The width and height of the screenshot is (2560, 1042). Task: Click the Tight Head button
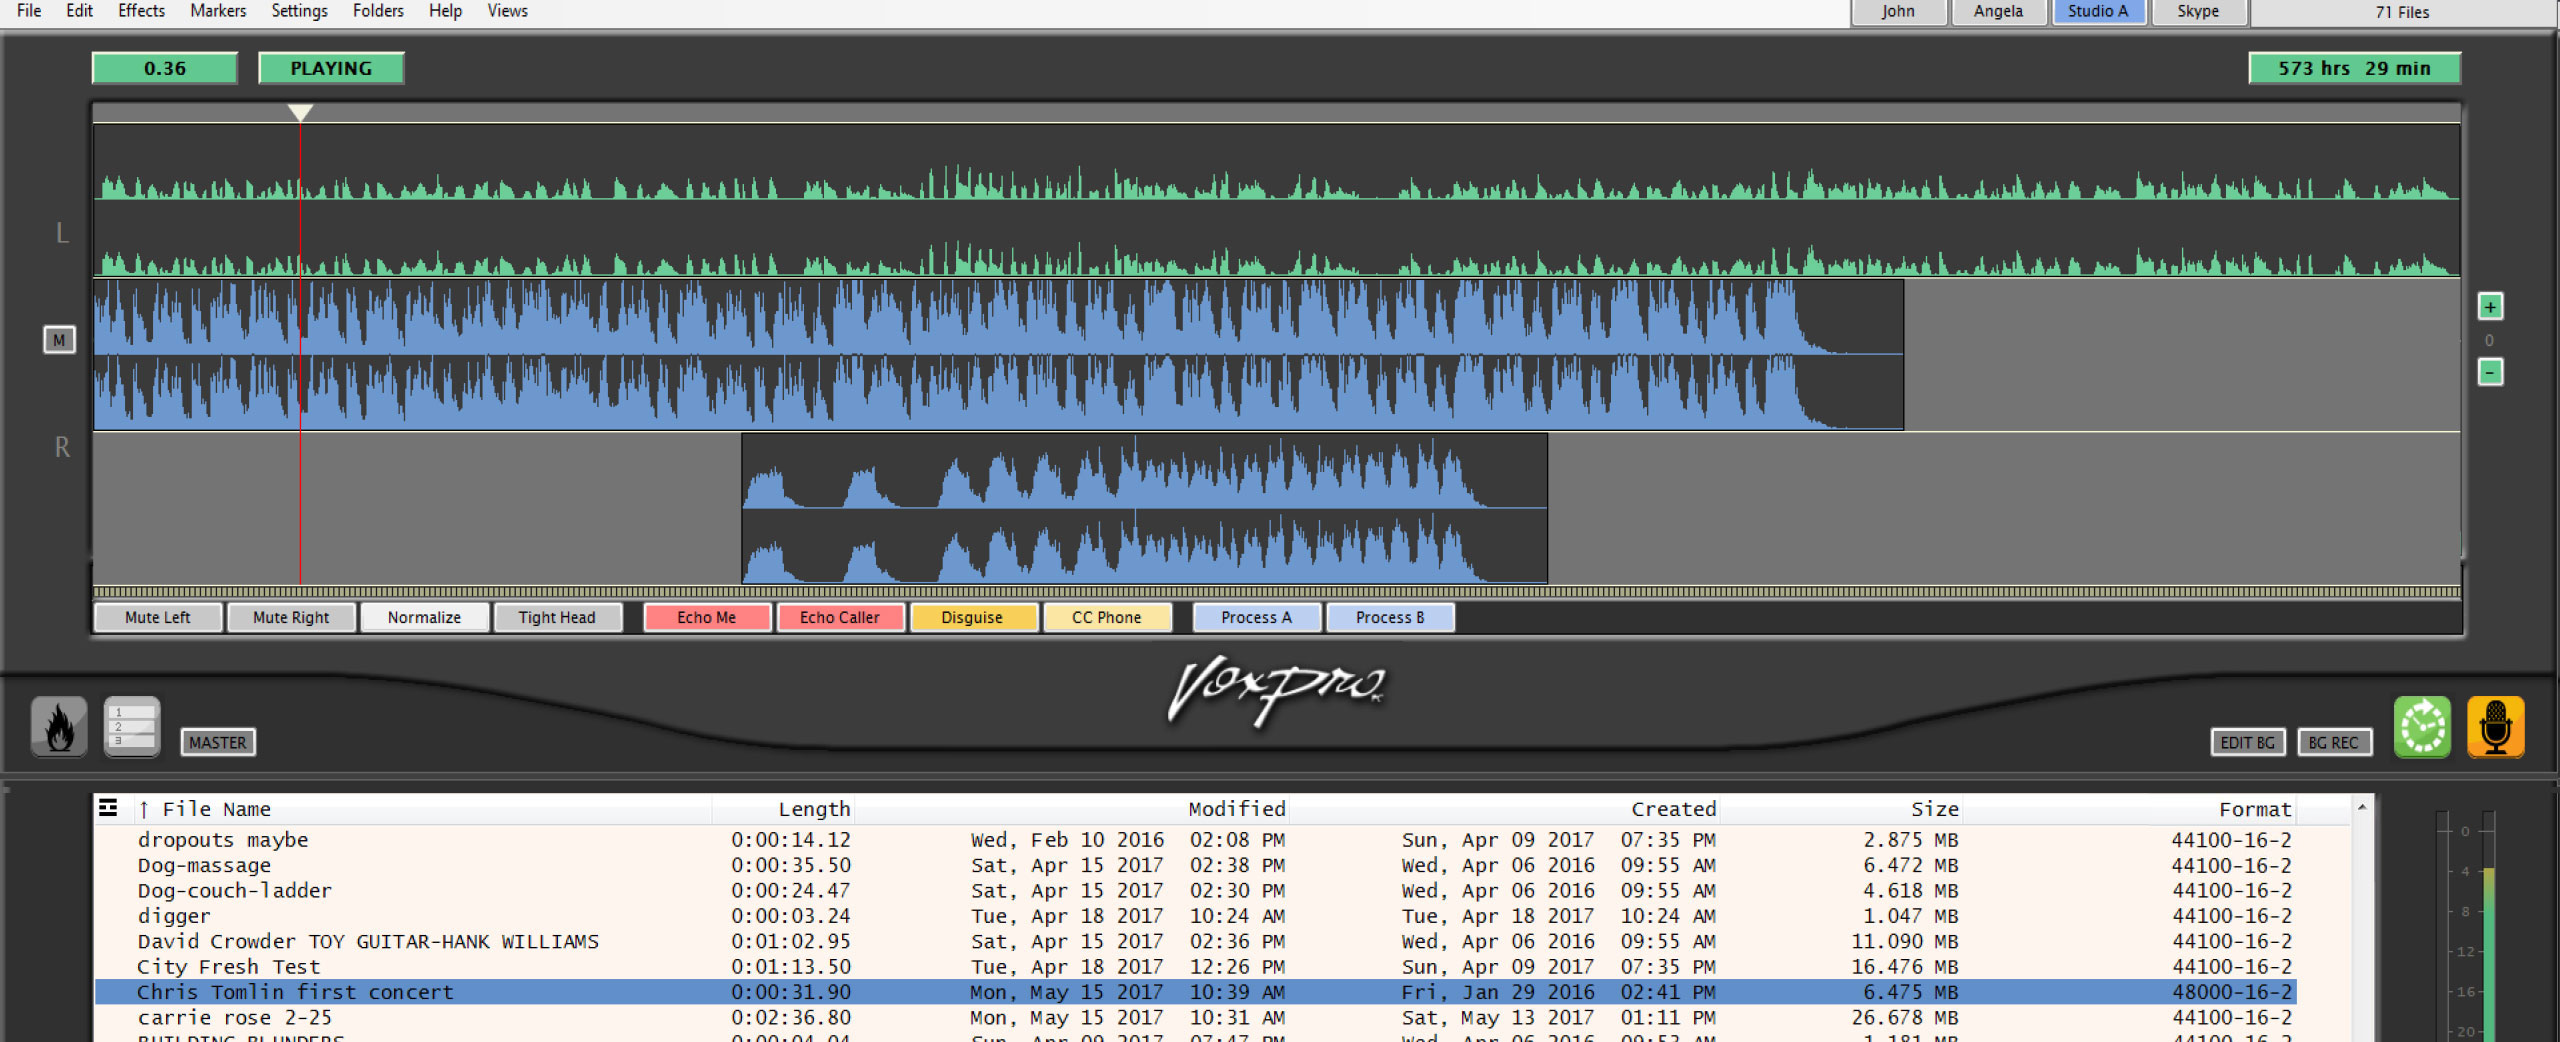tap(557, 617)
